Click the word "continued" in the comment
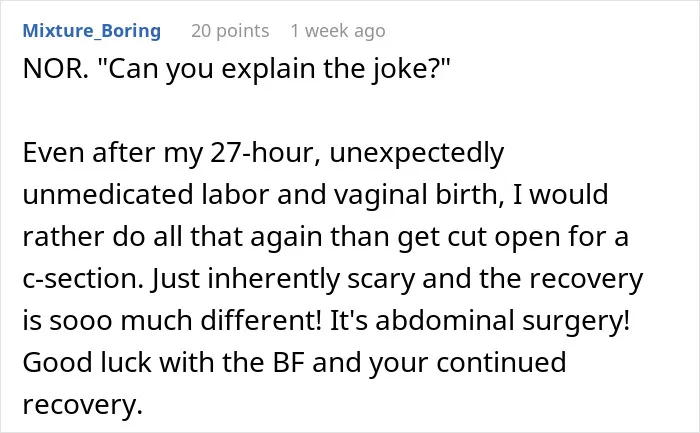 (501, 362)
